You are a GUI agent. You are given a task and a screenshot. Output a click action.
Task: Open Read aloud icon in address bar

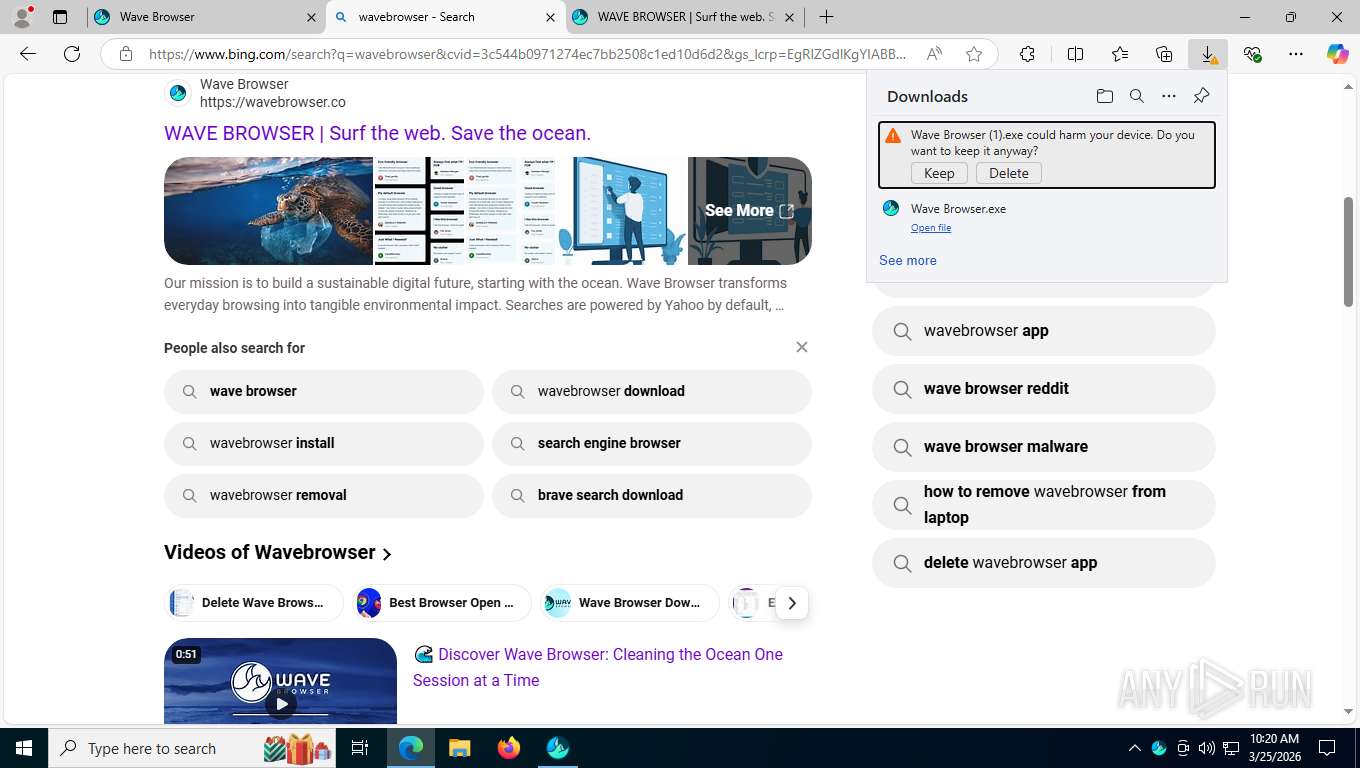coord(934,54)
